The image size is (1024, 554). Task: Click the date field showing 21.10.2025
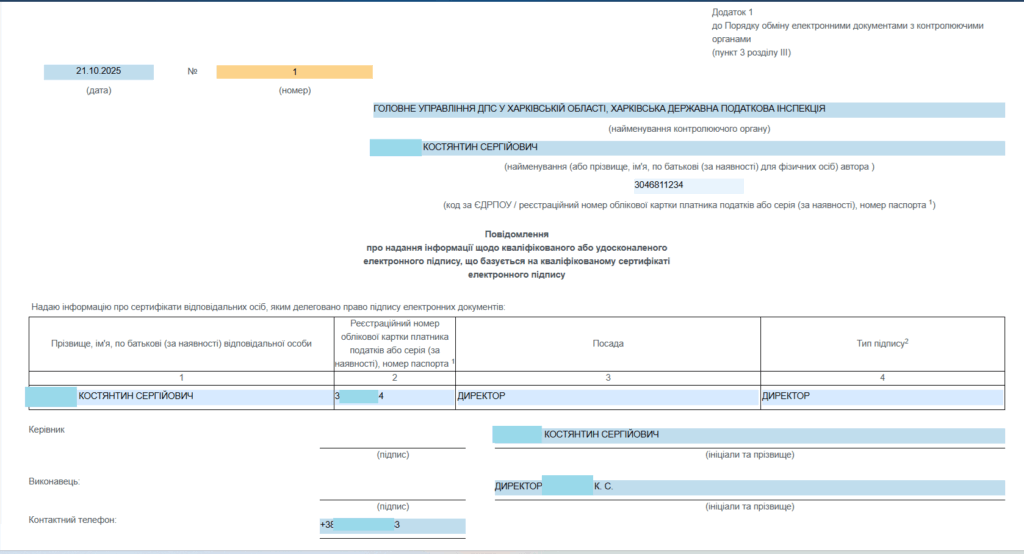tap(98, 72)
